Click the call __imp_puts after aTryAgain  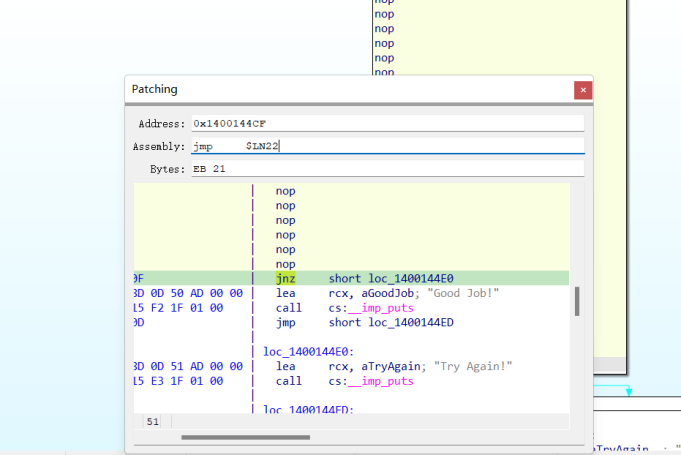click(351, 381)
